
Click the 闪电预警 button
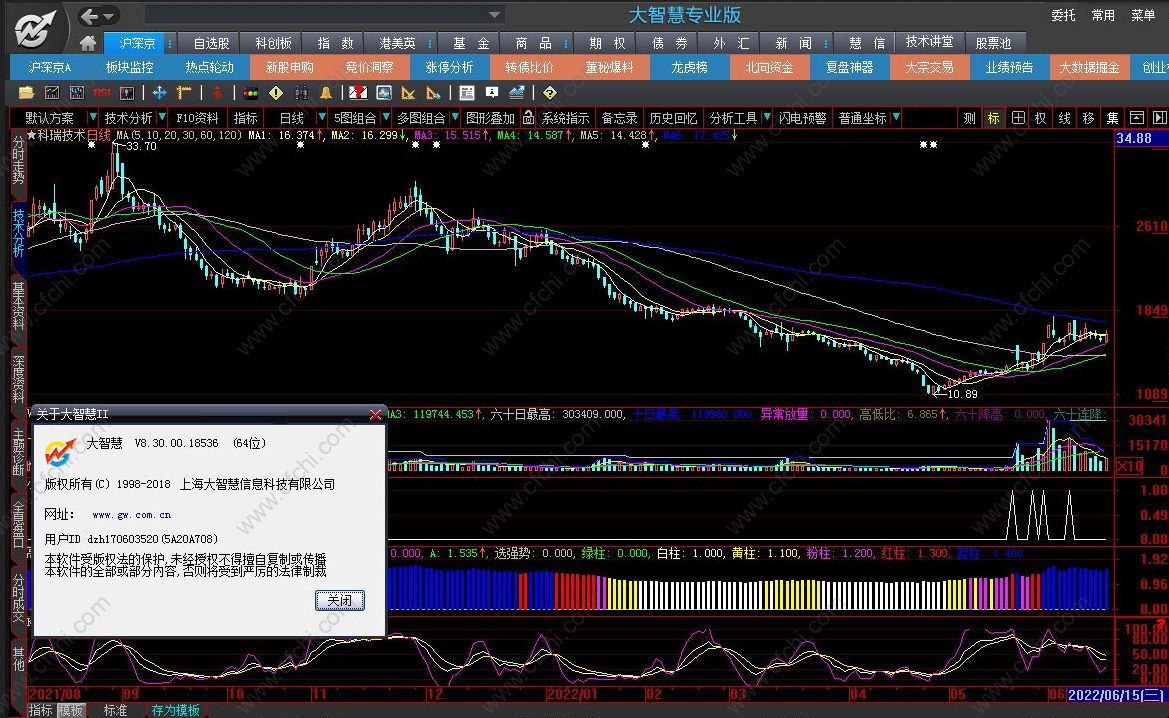tap(802, 118)
